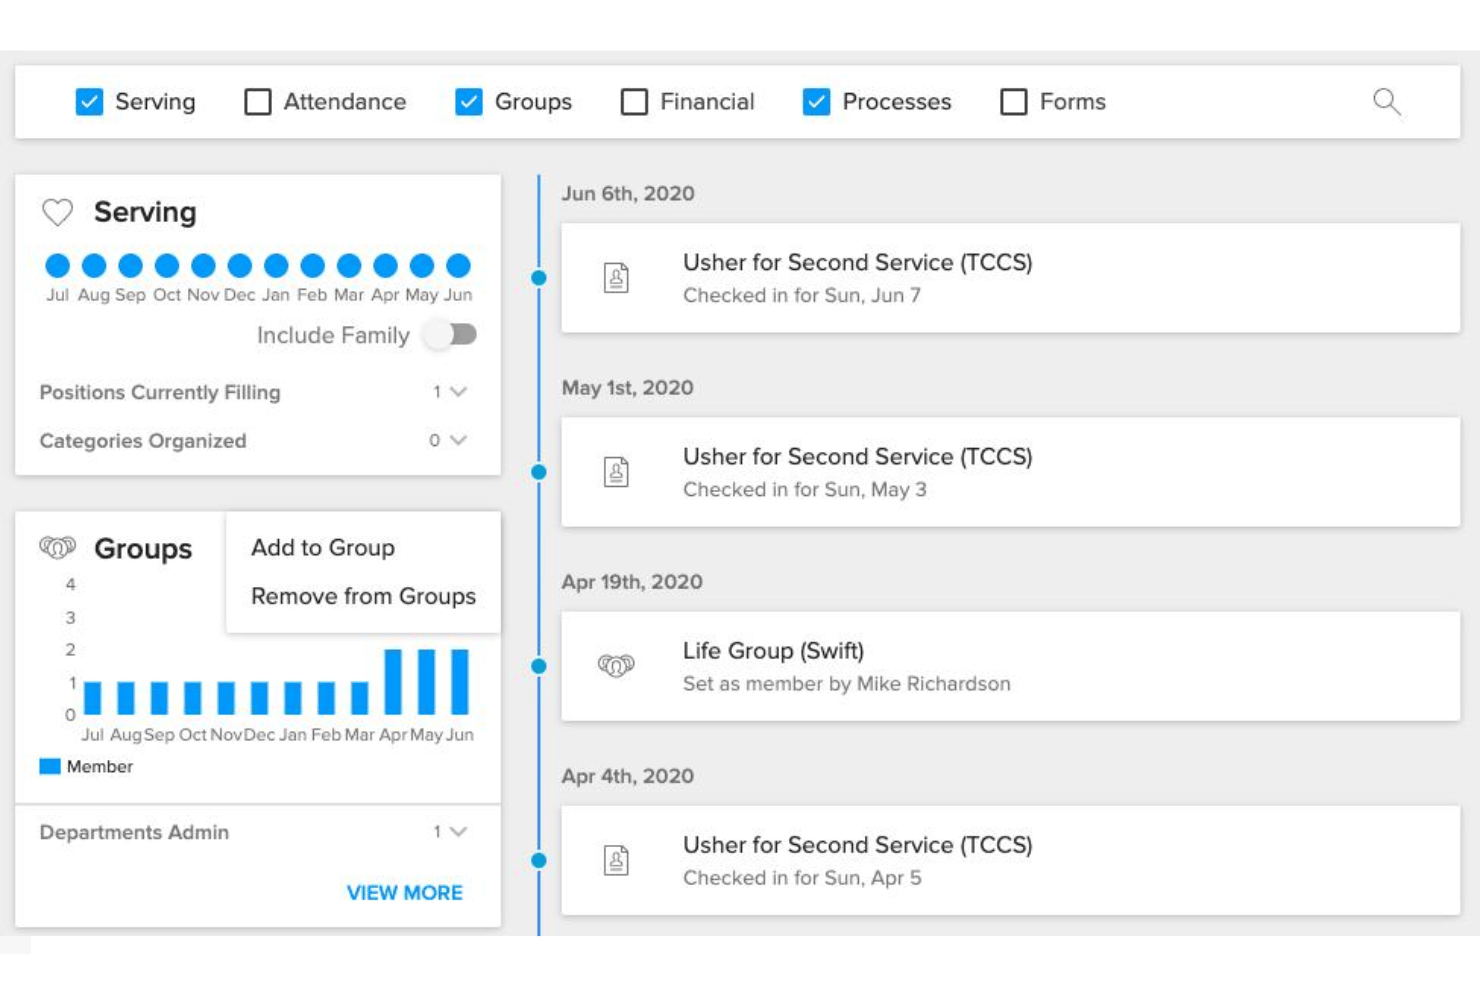Image resolution: width=1480 pixels, height=987 pixels.
Task: Check the Attendance filter checkbox
Action: click(x=258, y=102)
